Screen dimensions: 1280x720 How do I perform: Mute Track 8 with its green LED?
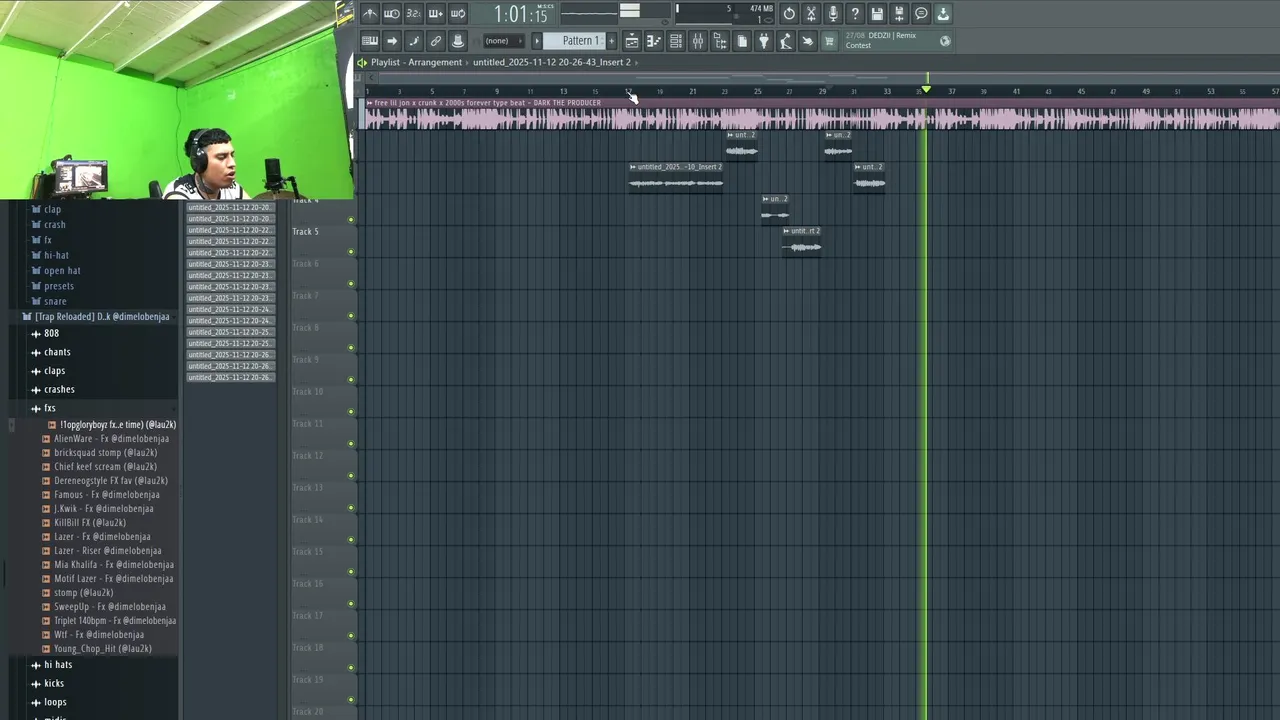pyautogui.click(x=351, y=348)
